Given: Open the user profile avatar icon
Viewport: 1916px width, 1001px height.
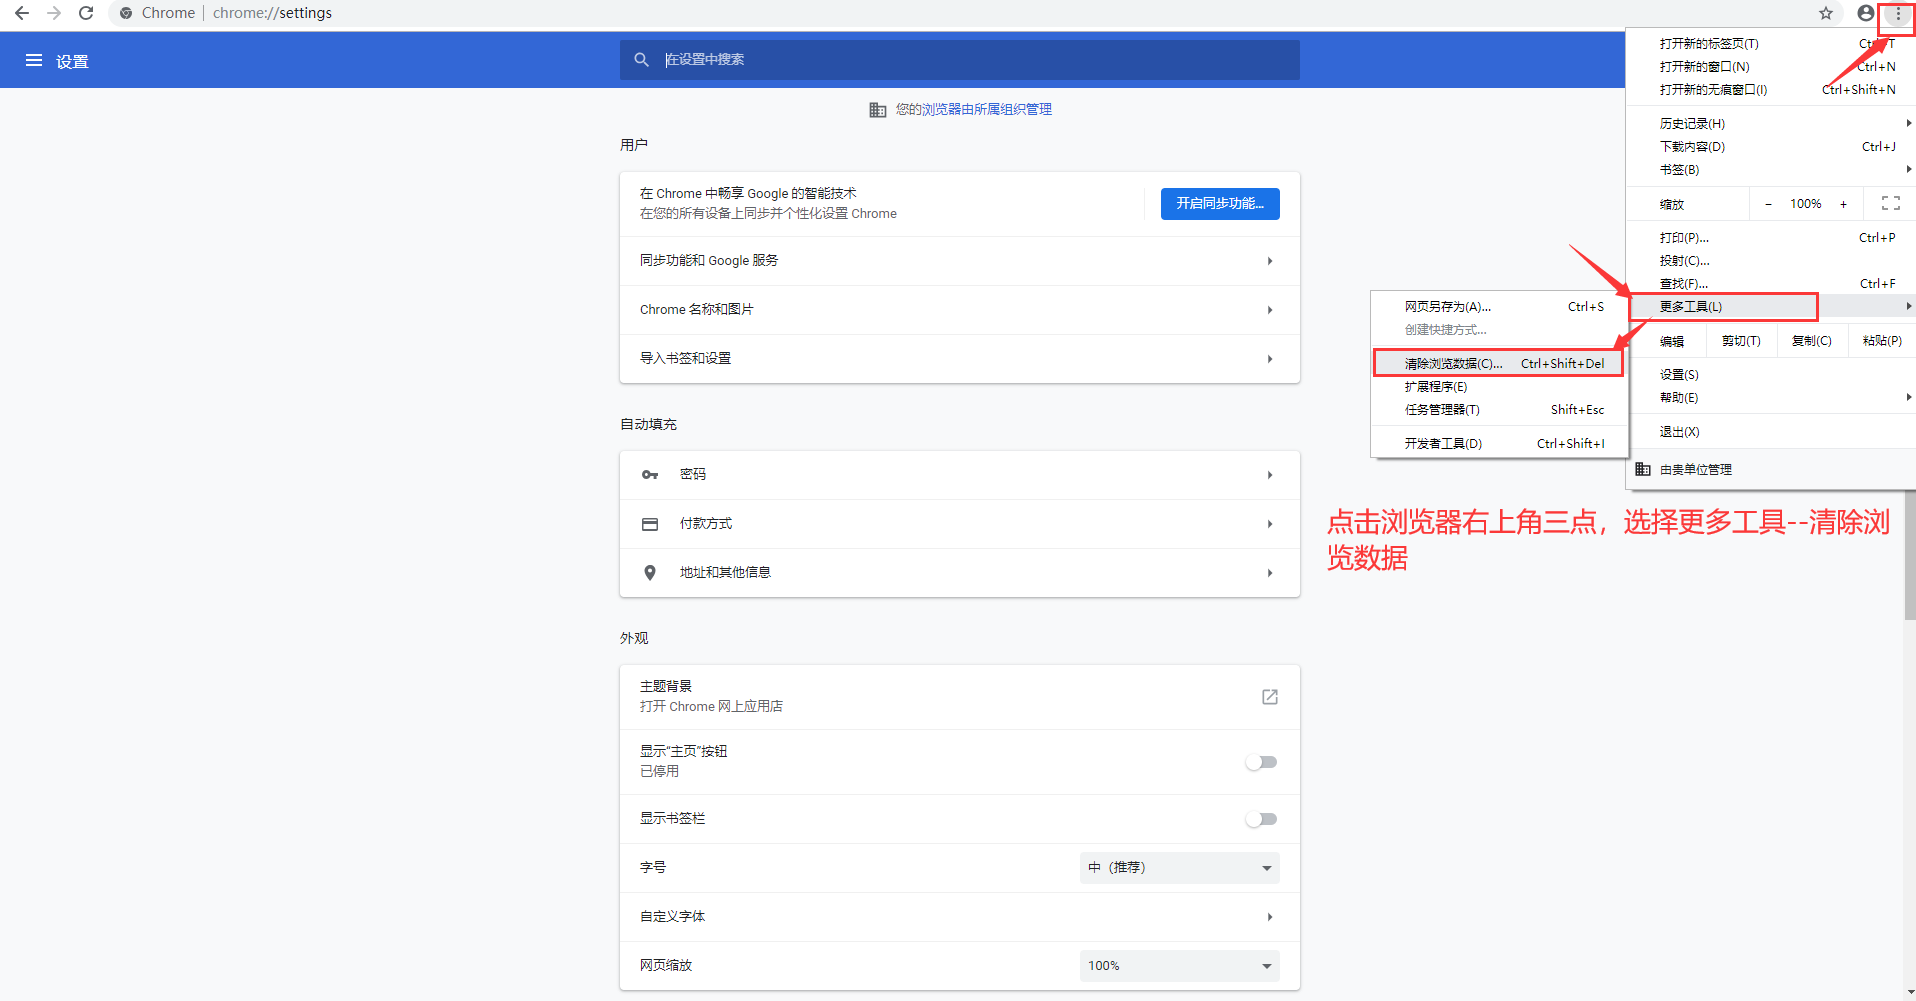Looking at the screenshot, I should (1865, 13).
